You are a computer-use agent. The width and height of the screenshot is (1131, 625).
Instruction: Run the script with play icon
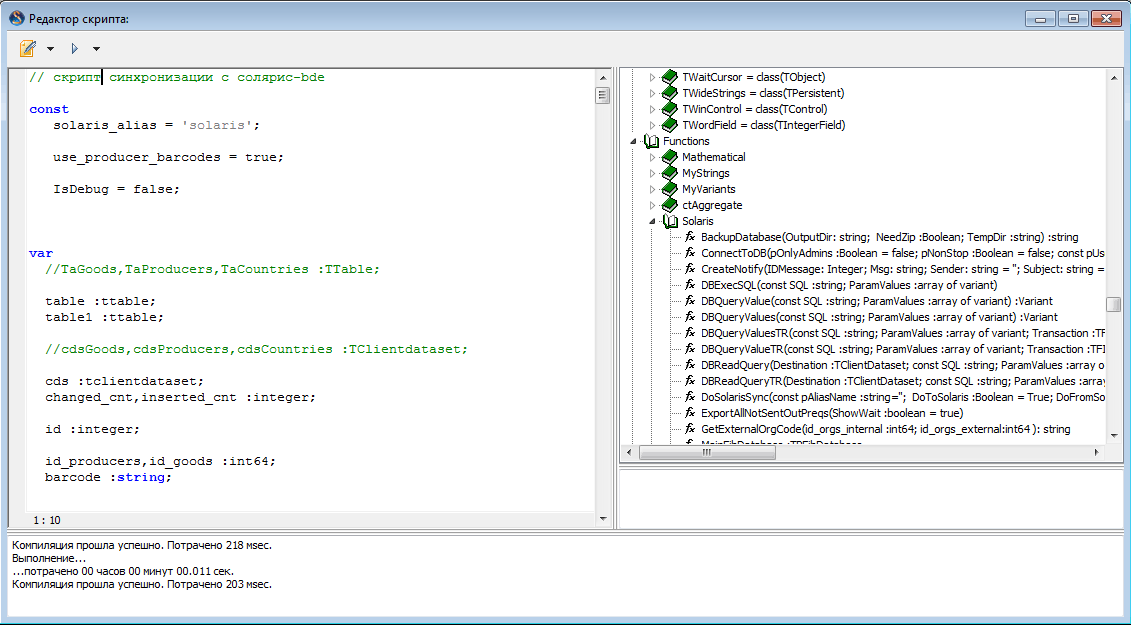(74, 48)
